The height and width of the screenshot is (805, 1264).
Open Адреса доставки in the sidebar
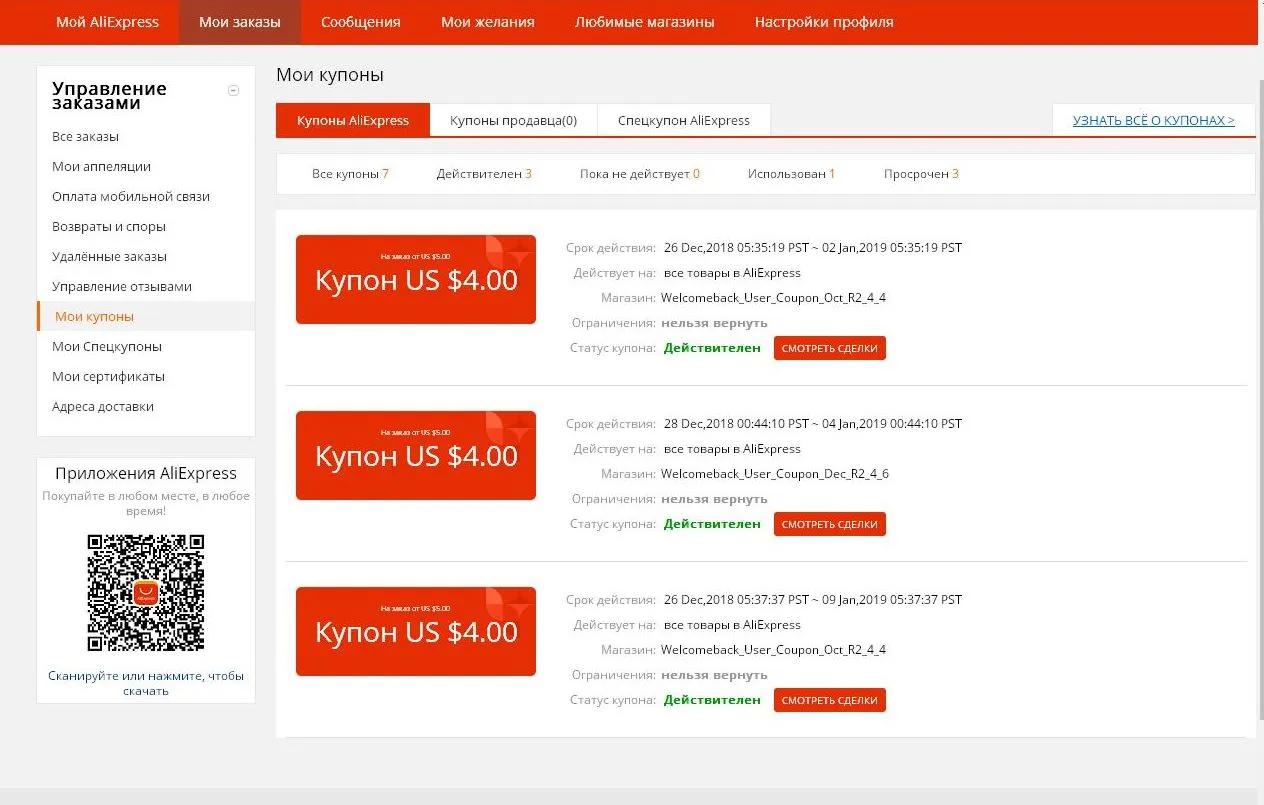103,406
